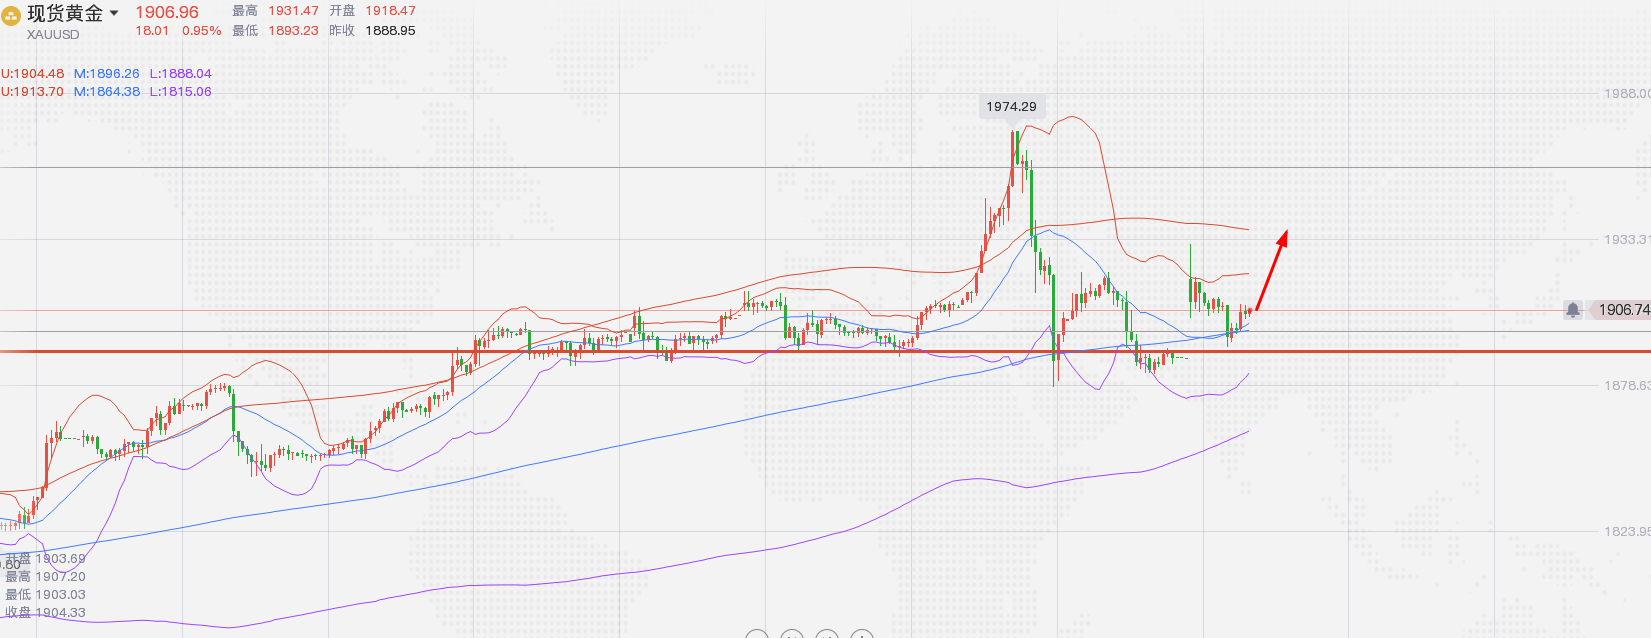
Task: Click the 1988.00 price axis label
Action: click(1626, 94)
